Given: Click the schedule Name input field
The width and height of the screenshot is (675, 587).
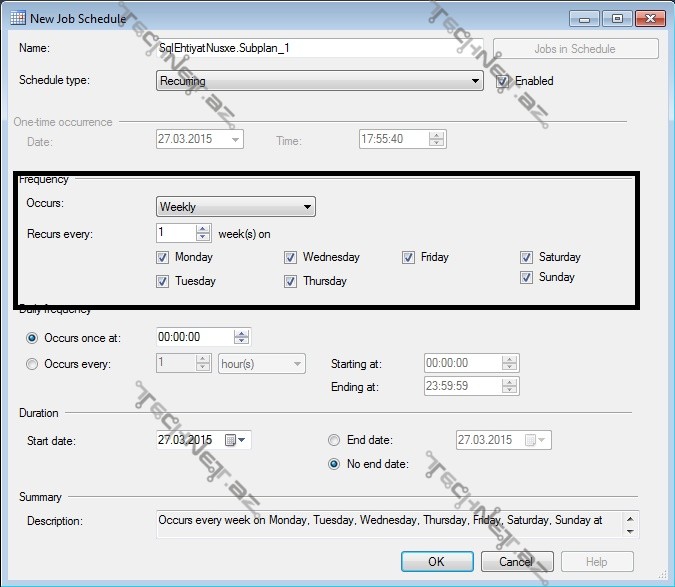Looking at the screenshot, I should pyautogui.click(x=319, y=48).
